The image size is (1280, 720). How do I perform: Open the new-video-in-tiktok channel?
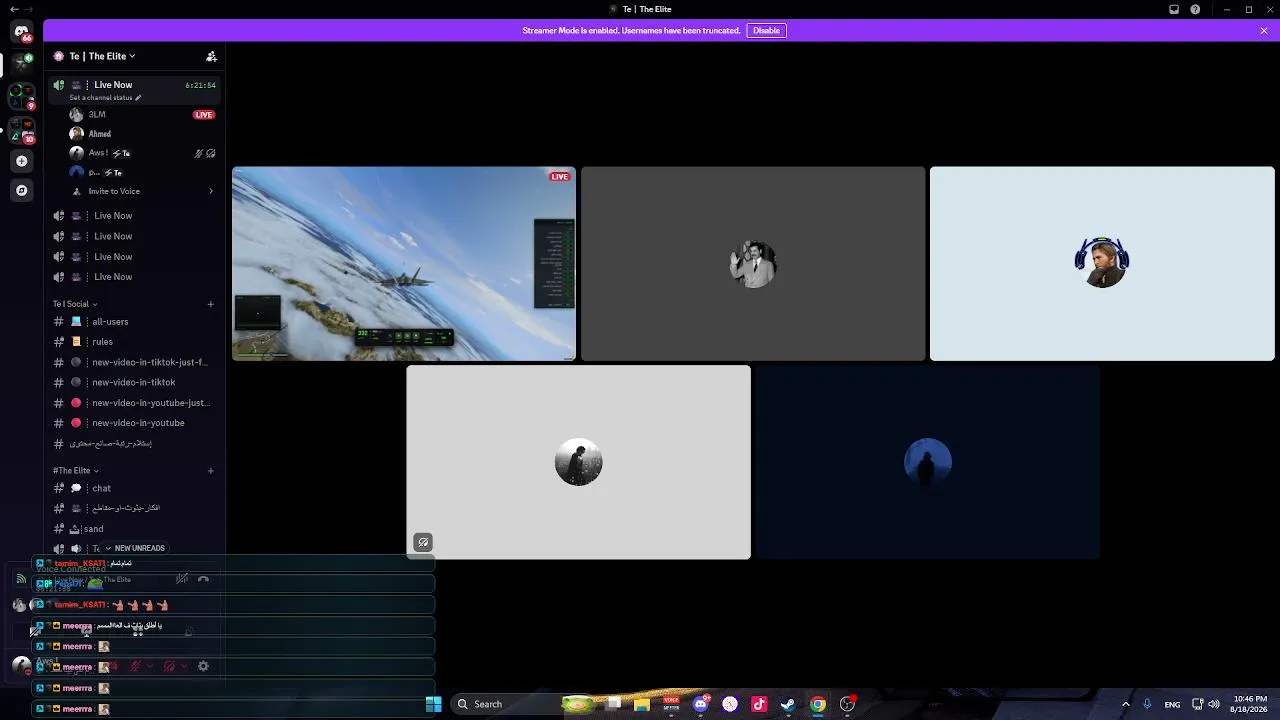point(134,382)
